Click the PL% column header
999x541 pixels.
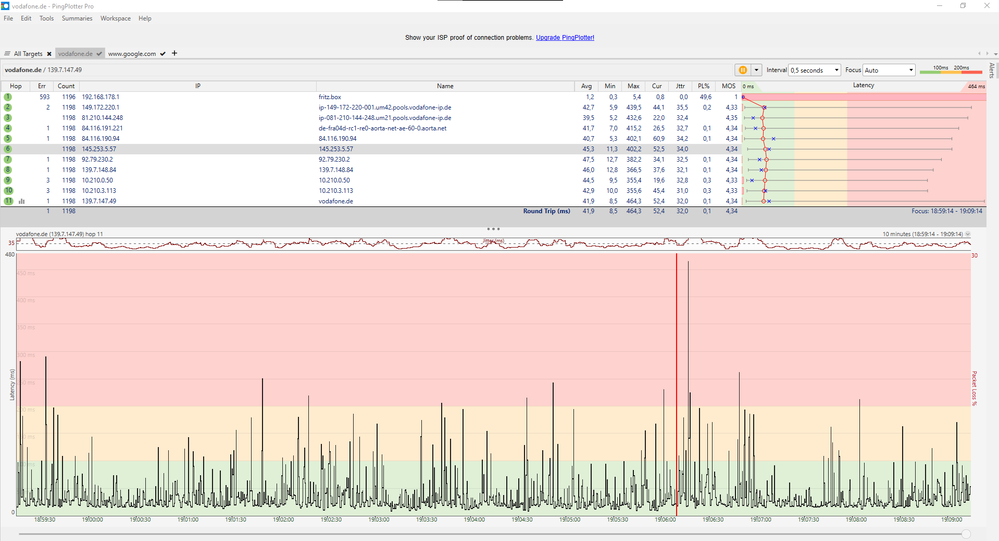(x=704, y=87)
